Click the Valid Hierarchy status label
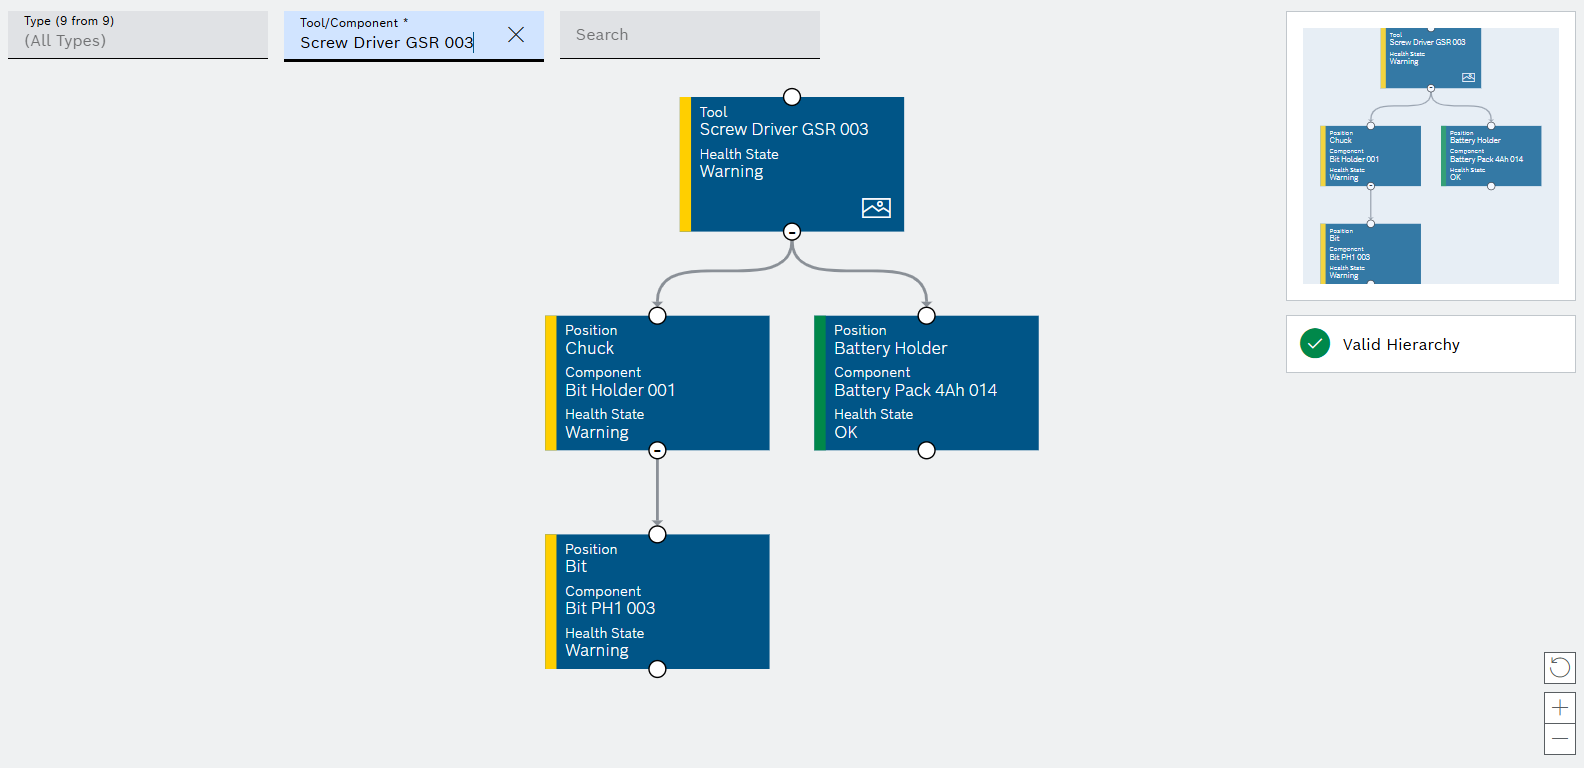Screen dimensions: 1584x768 (1401, 345)
